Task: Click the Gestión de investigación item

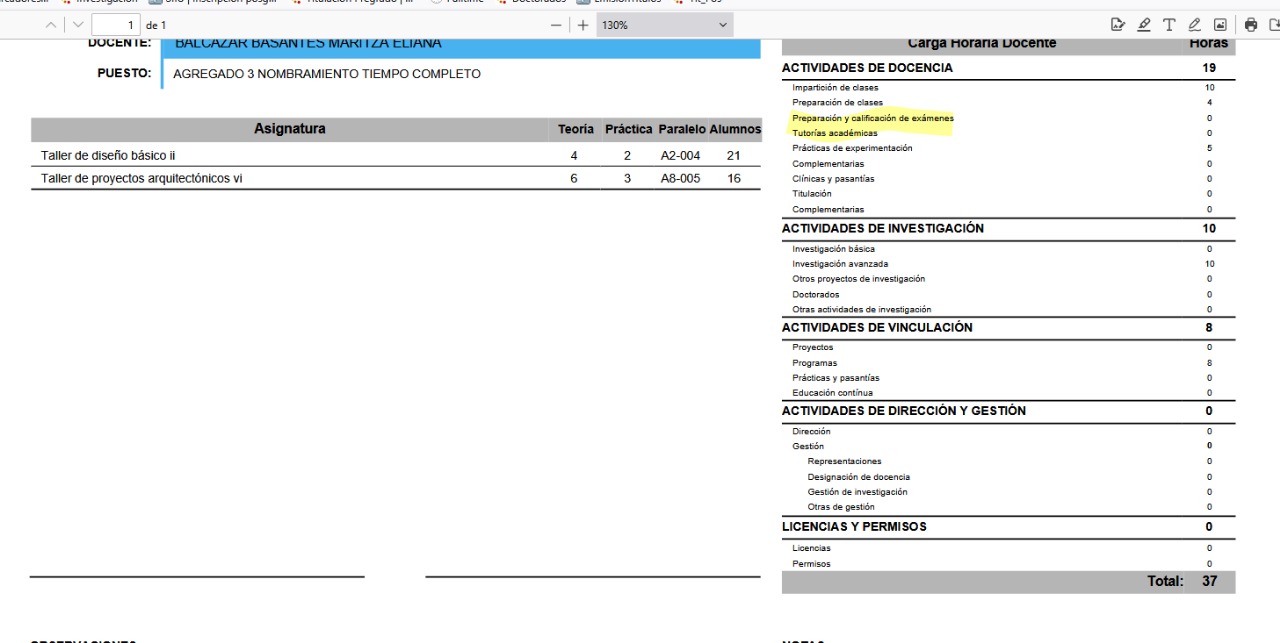Action: click(x=858, y=492)
